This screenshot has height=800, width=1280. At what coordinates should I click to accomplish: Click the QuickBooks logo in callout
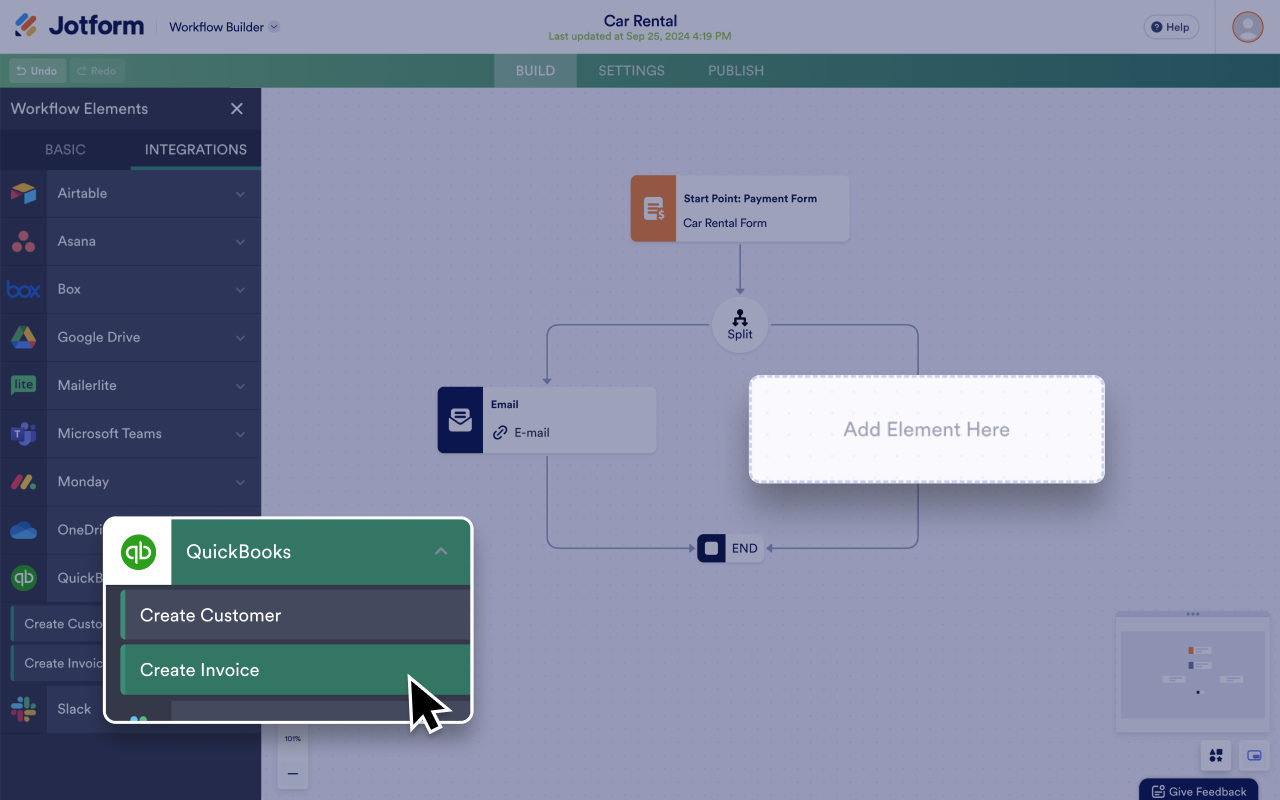pos(138,552)
